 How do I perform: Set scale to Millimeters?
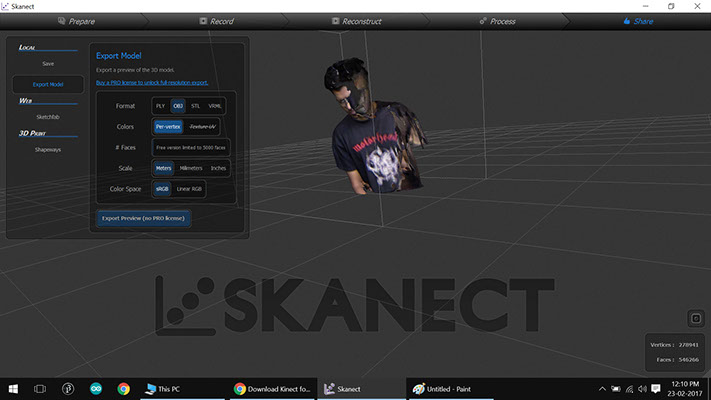191,168
